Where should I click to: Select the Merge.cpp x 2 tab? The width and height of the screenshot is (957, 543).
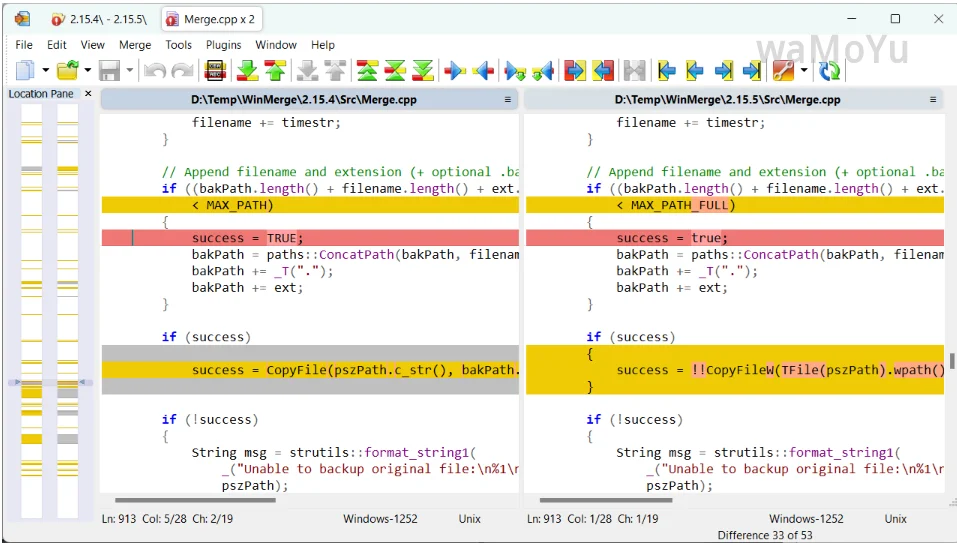(212, 19)
